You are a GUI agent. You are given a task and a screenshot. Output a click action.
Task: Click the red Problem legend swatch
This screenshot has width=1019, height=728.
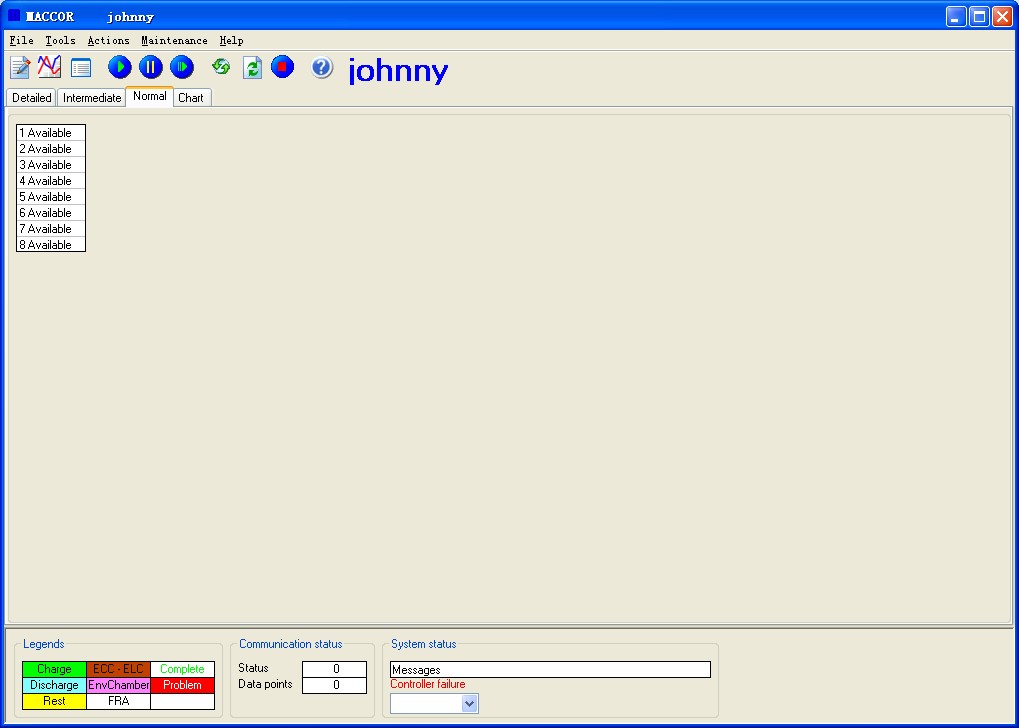(x=182, y=686)
